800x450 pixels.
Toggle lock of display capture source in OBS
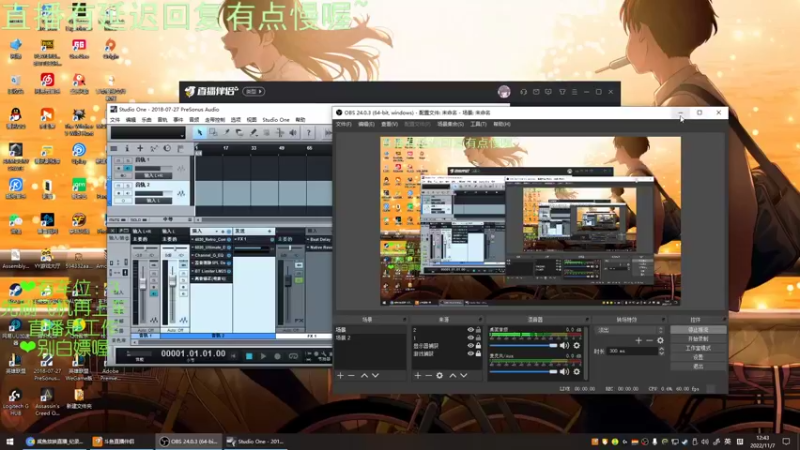479,345
